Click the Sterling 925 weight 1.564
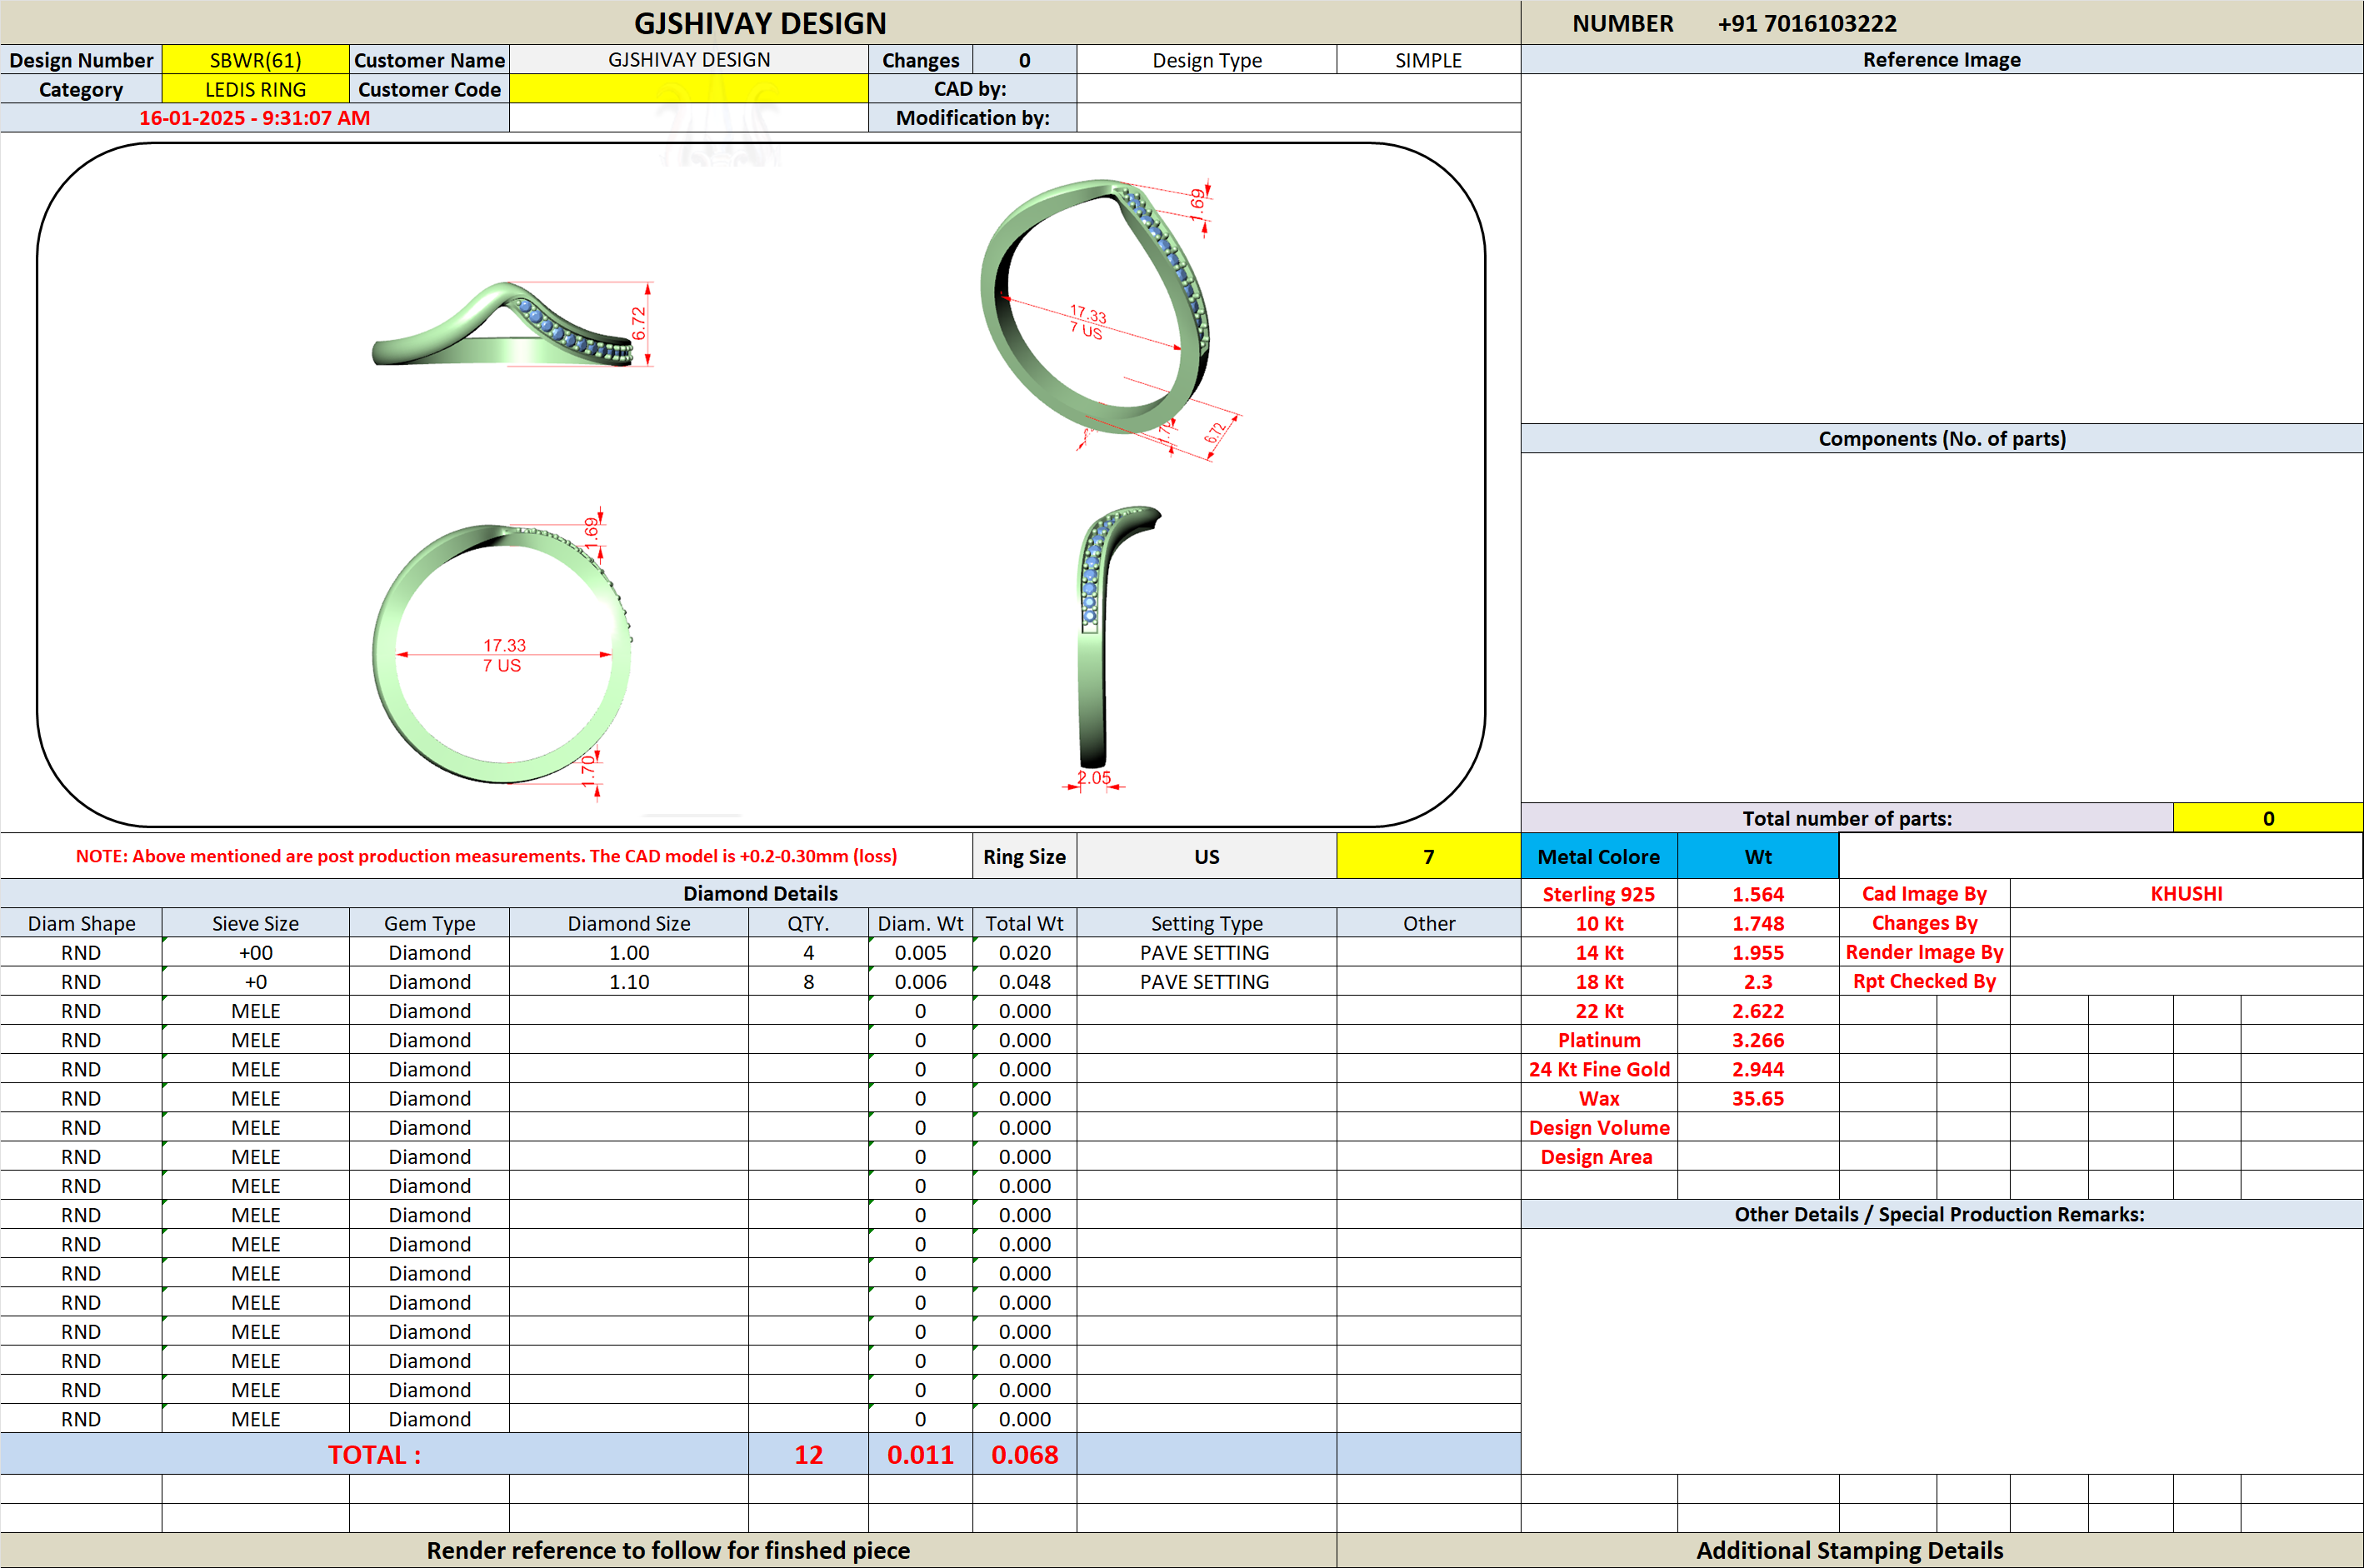The height and width of the screenshot is (1568, 2364). tap(1757, 894)
